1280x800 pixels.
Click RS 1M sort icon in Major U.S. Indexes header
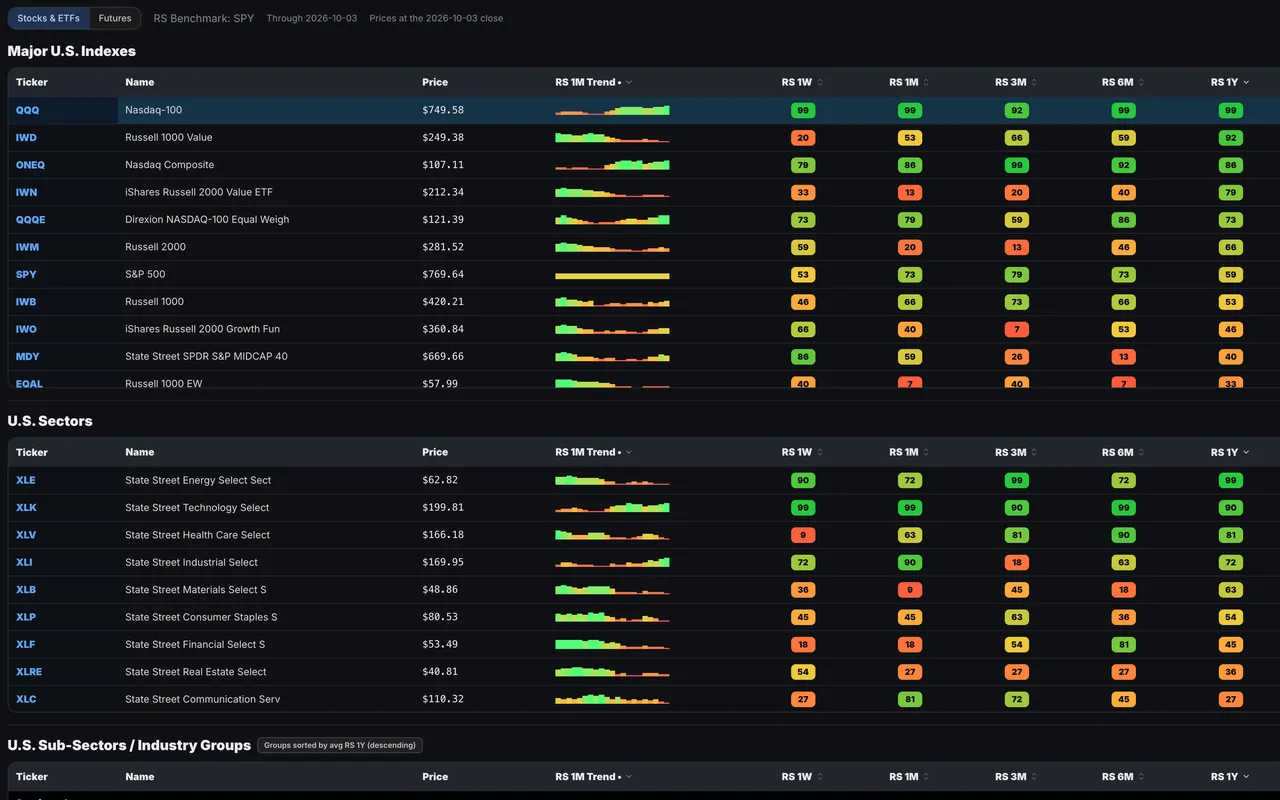coord(925,82)
